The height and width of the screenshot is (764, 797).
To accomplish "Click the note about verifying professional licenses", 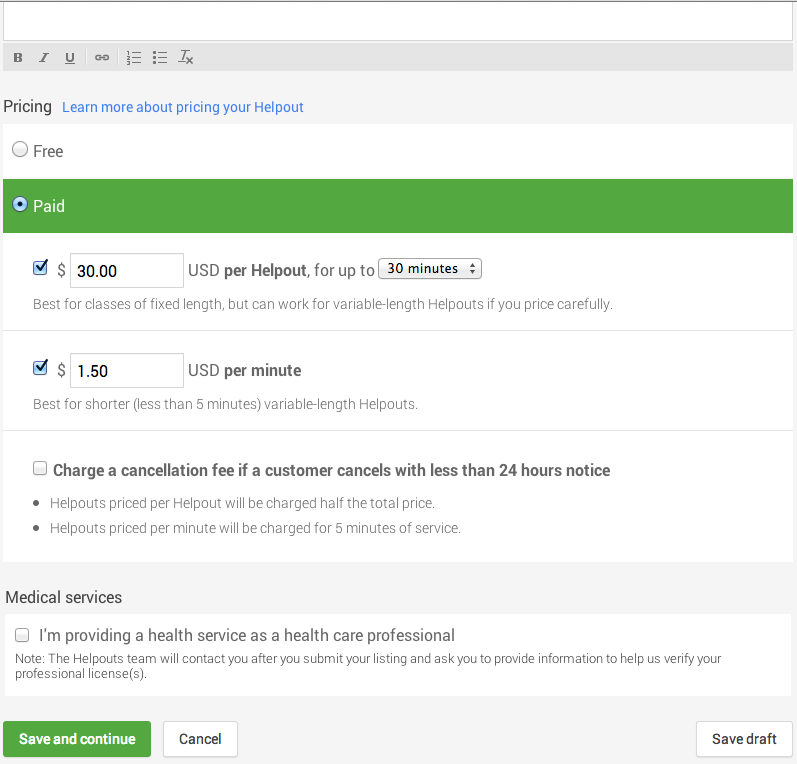I will tap(368, 666).
